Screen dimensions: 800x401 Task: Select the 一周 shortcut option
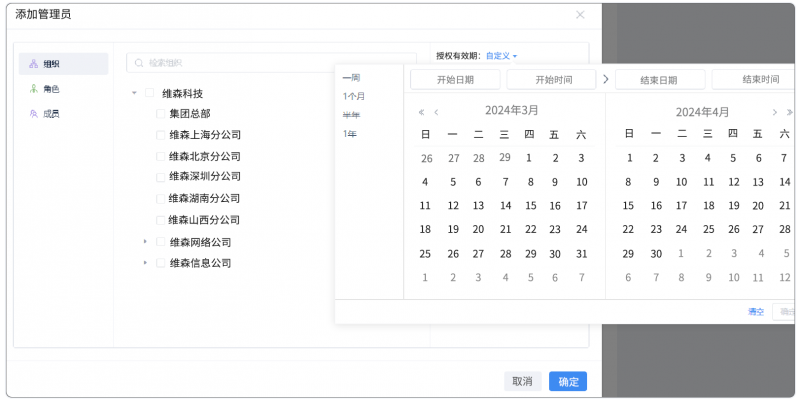tap(351, 78)
